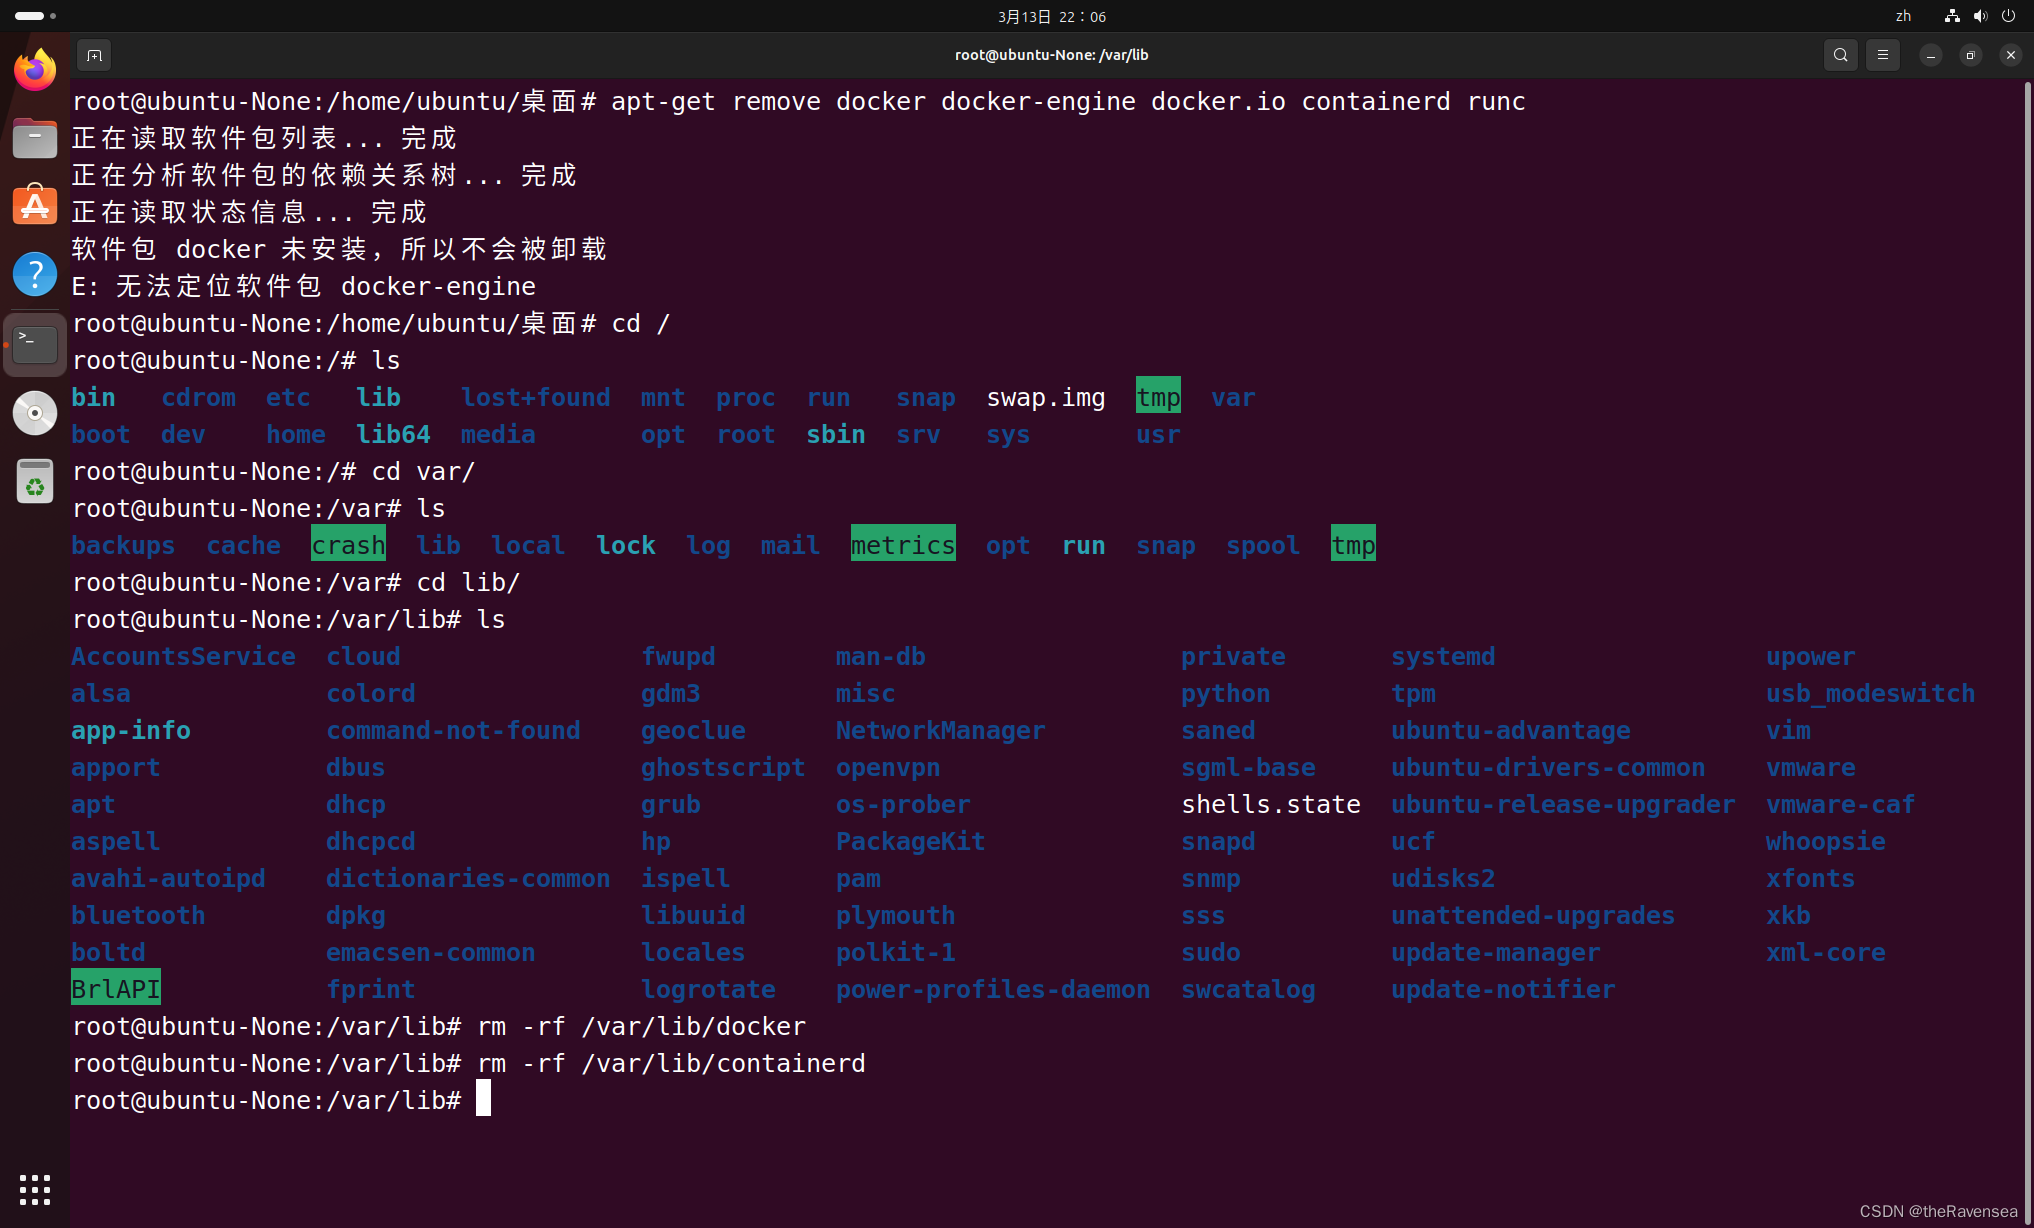
Task: Click the system calendar/clock display
Action: click(x=1017, y=16)
